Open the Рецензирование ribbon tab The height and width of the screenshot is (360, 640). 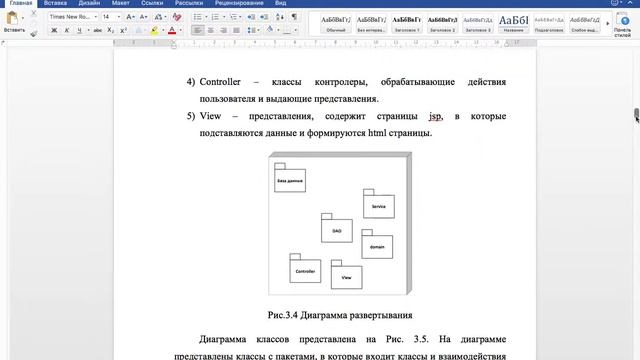[239, 3]
